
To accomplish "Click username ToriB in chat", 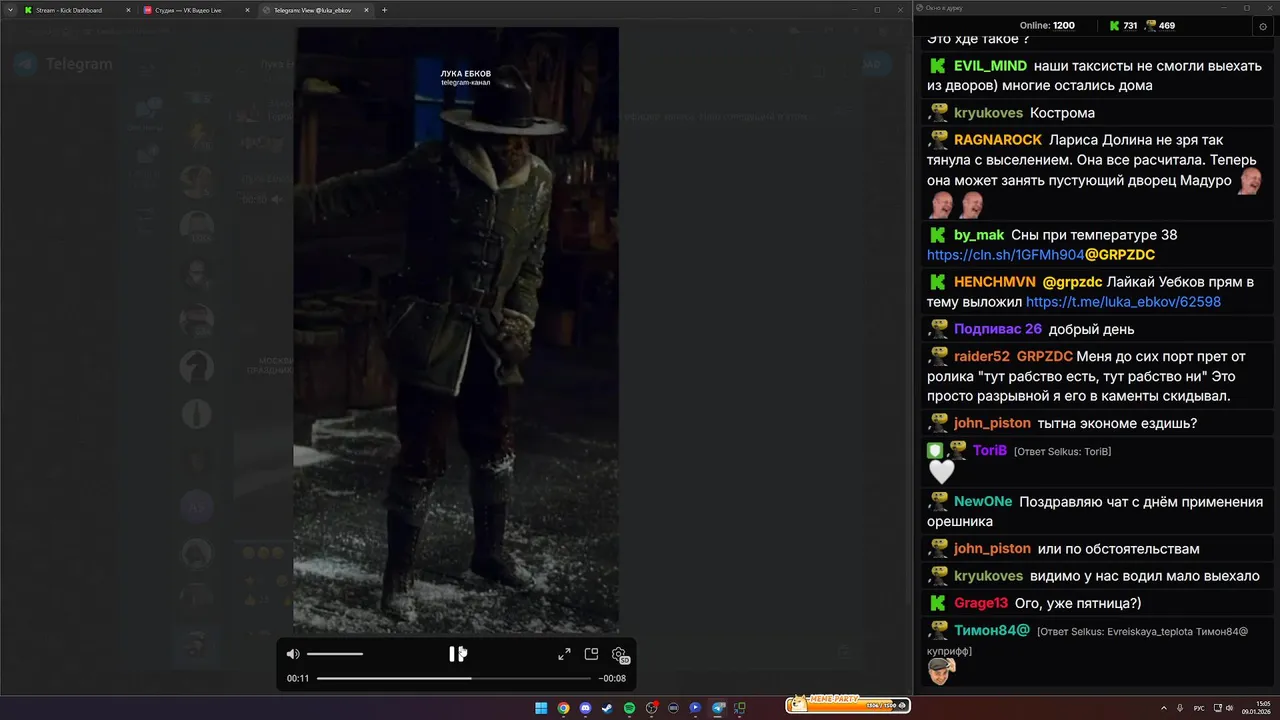I will (x=990, y=450).
